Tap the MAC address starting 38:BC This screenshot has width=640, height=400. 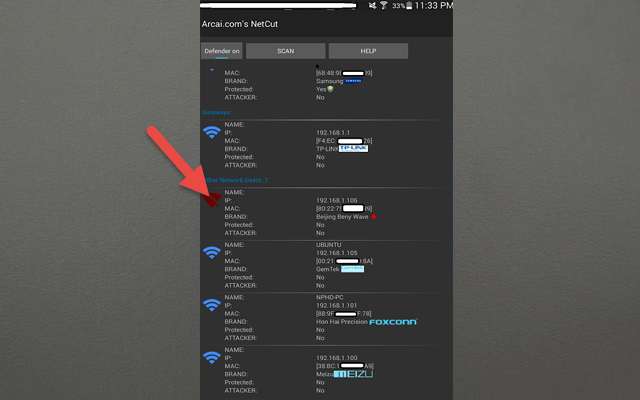coord(345,366)
